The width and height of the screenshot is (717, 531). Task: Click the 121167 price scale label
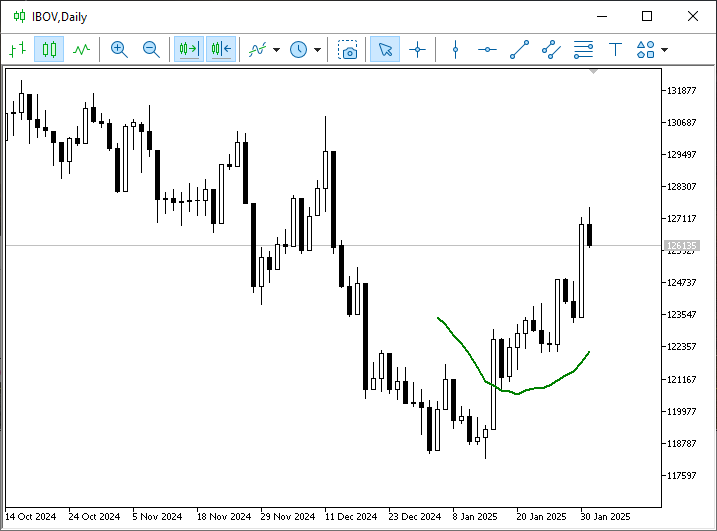[681, 380]
